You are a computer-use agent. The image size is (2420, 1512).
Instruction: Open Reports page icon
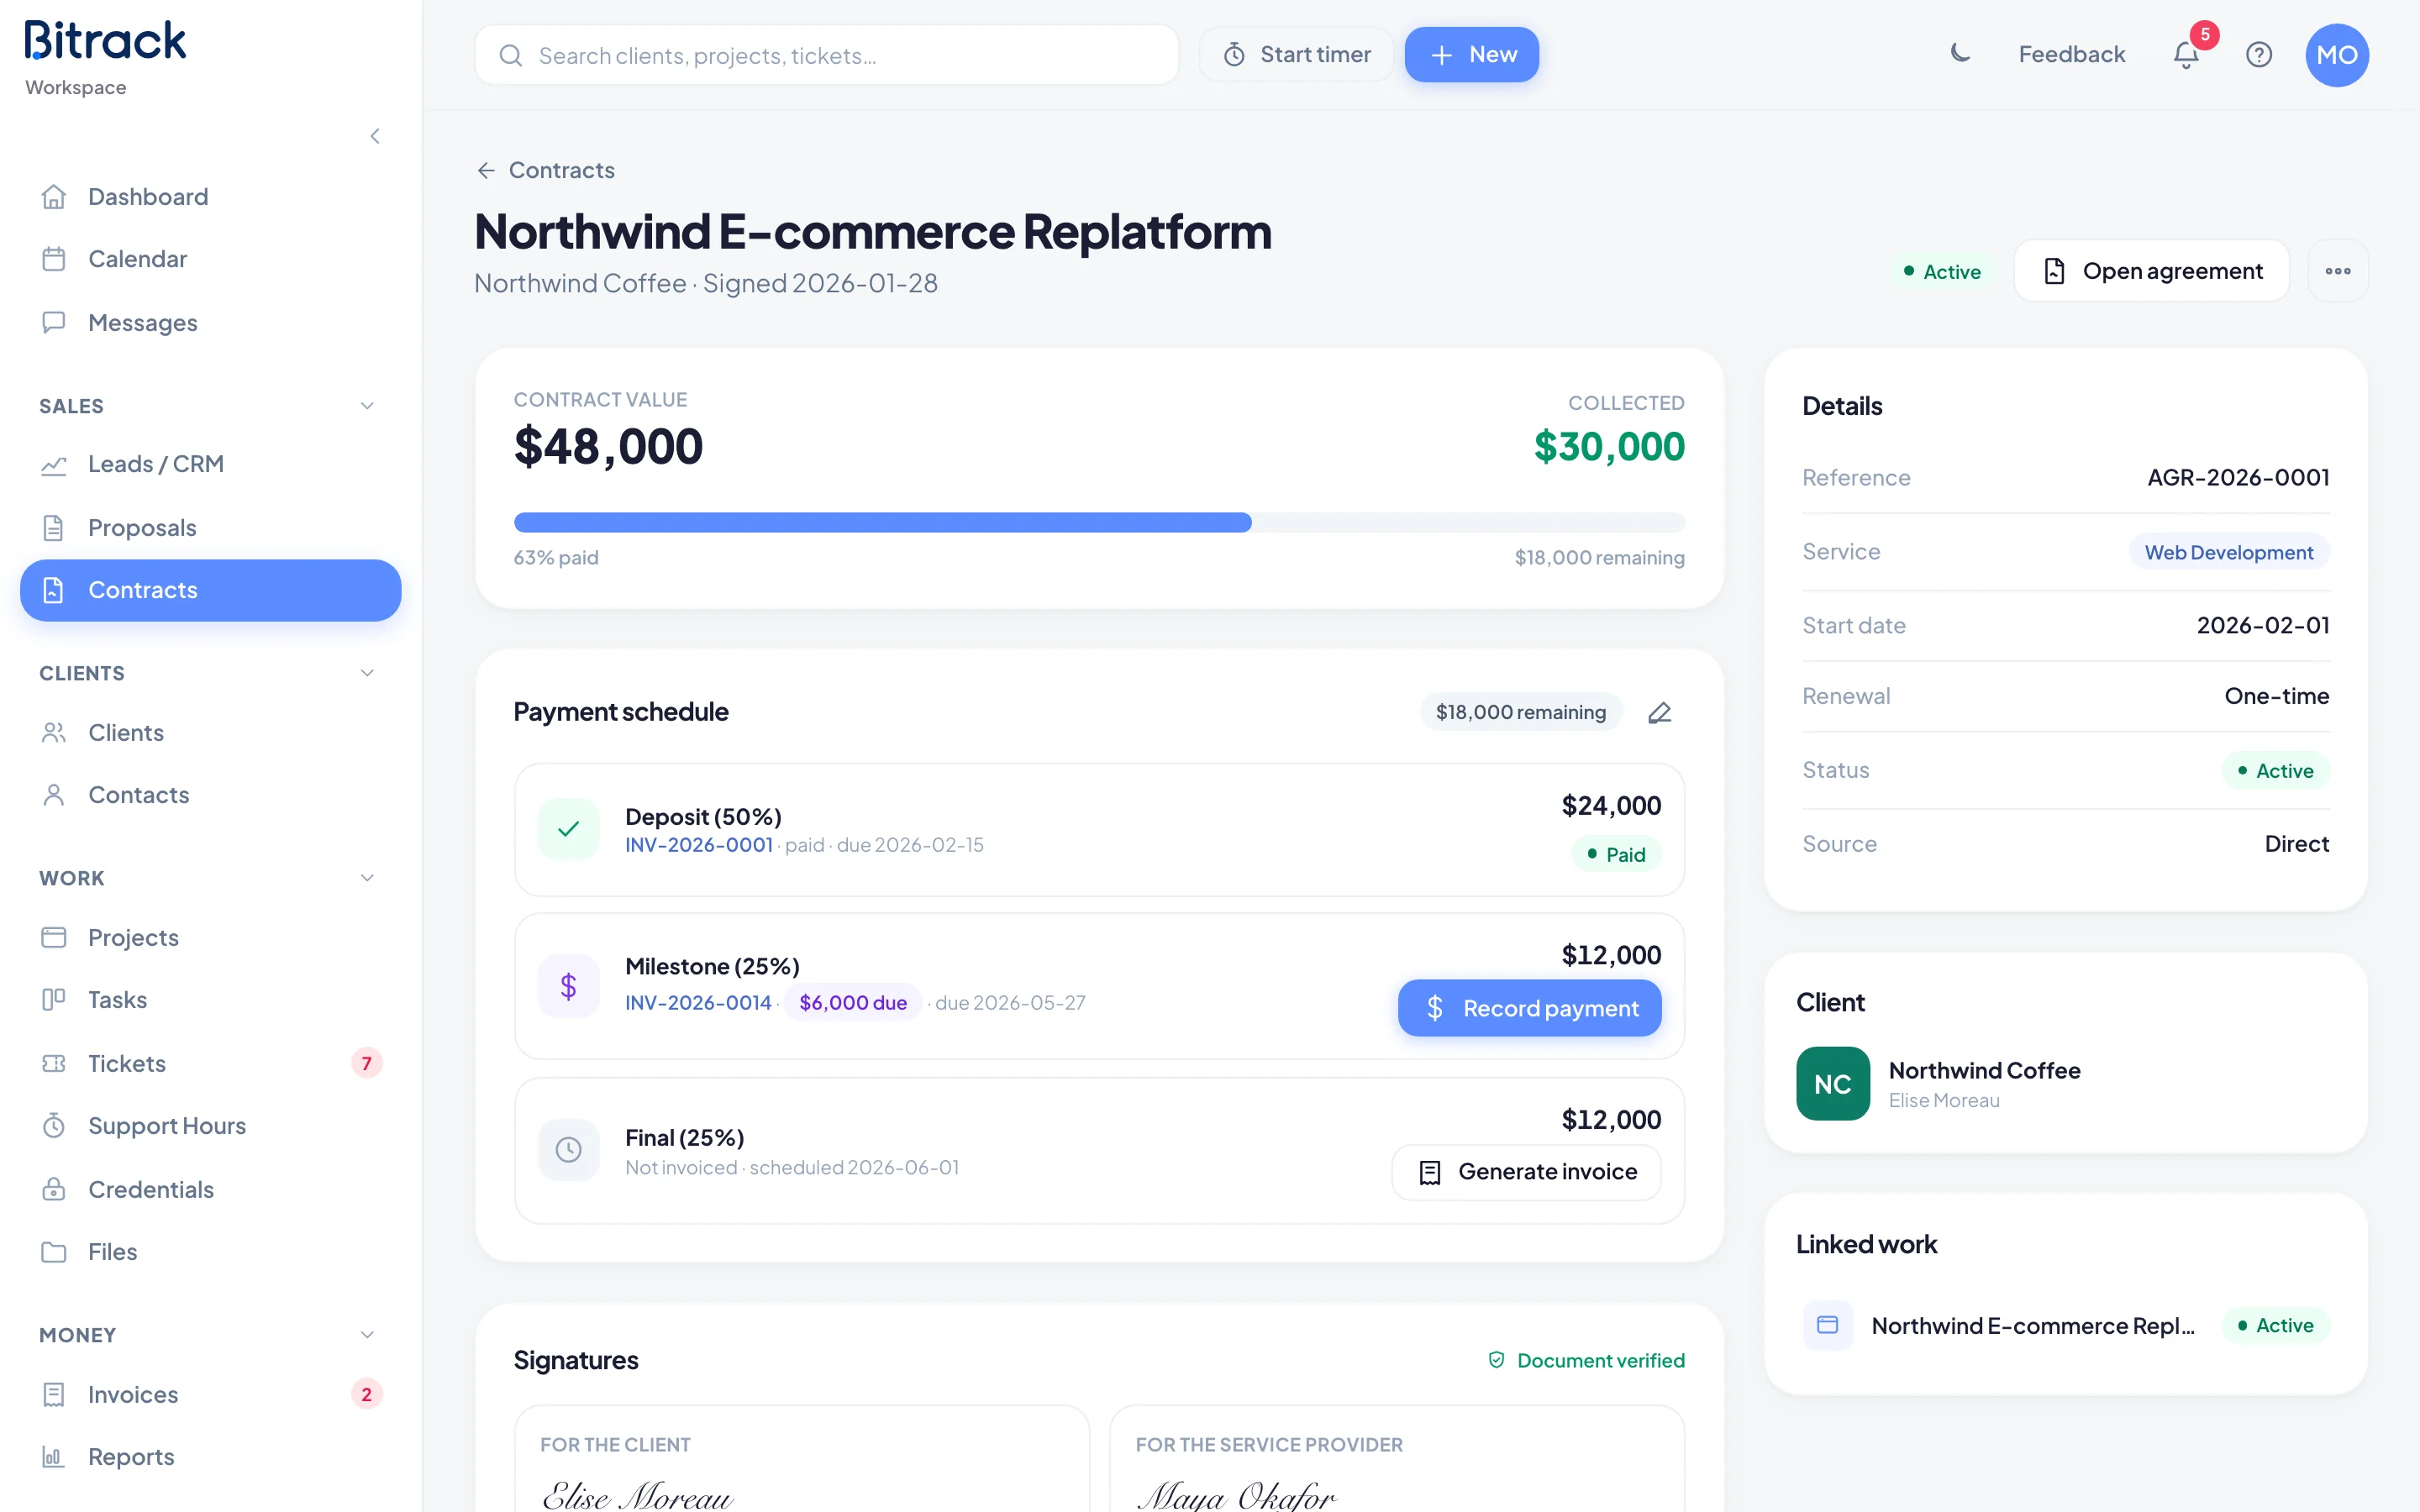tap(54, 1457)
